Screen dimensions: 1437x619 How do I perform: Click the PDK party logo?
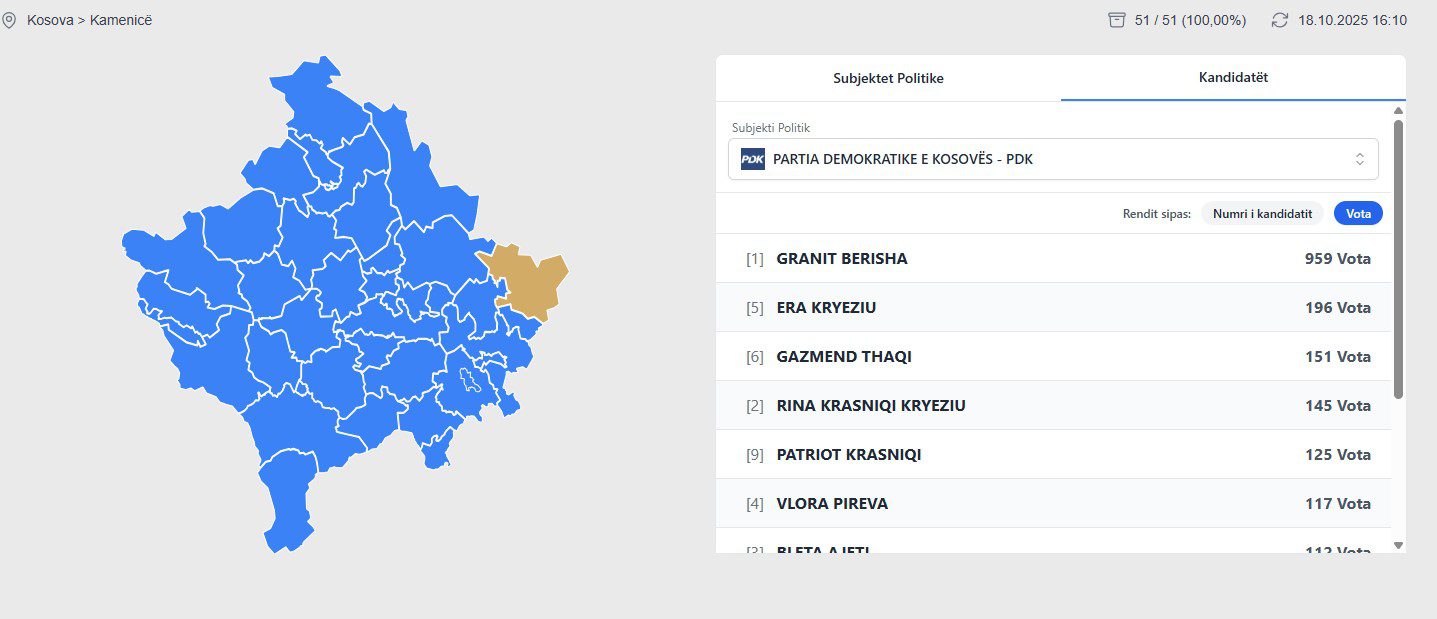(x=752, y=159)
